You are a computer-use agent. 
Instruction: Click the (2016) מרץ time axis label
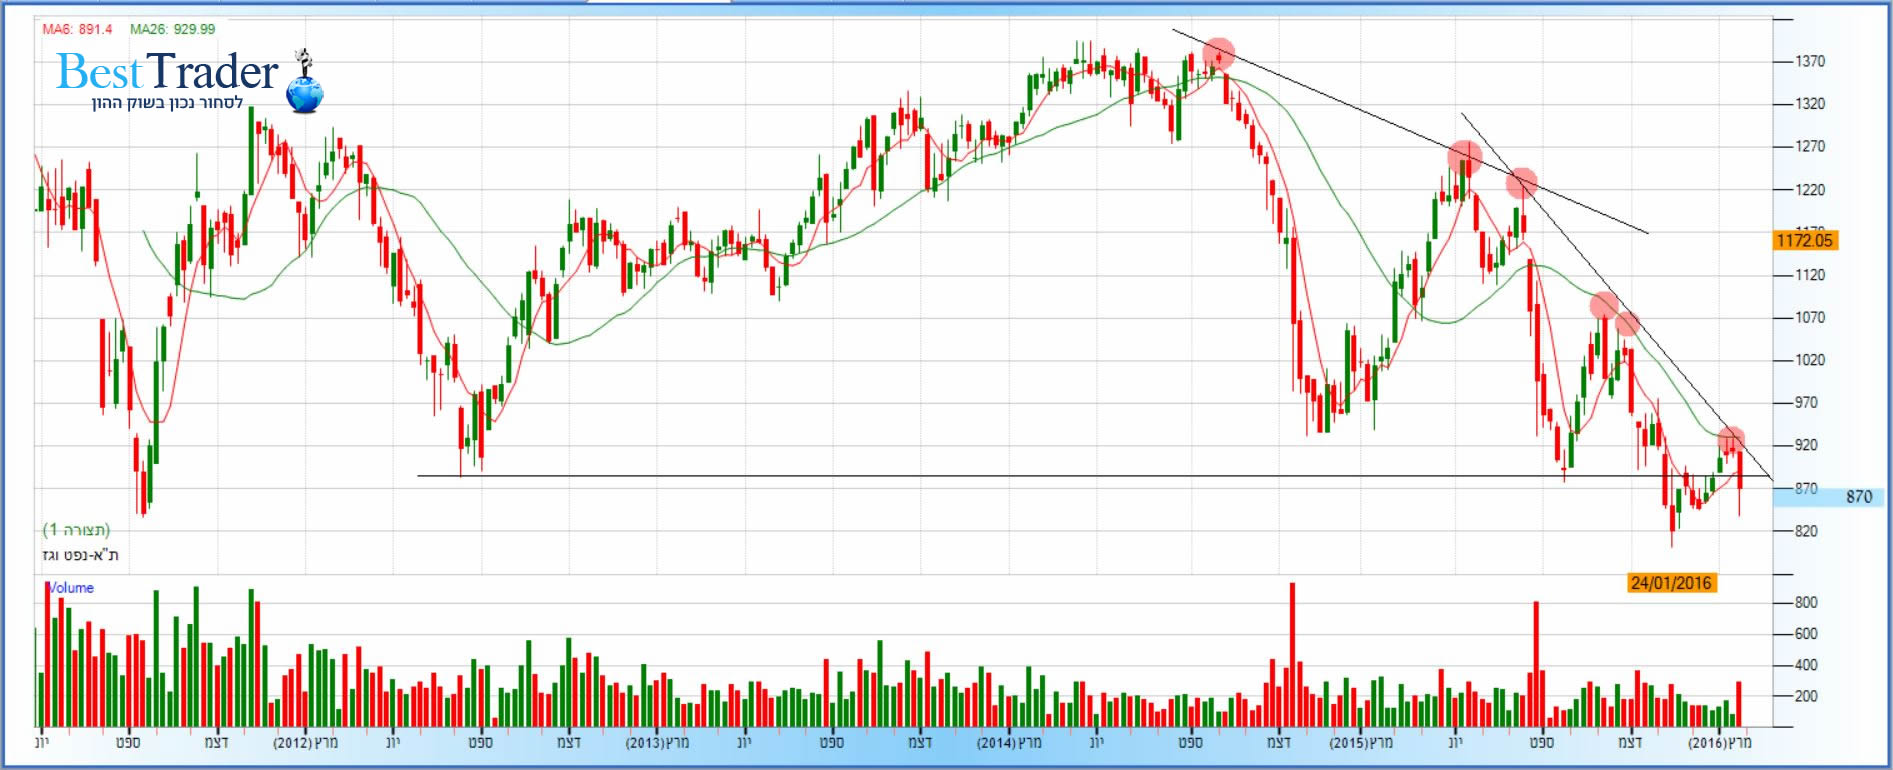click(1719, 743)
